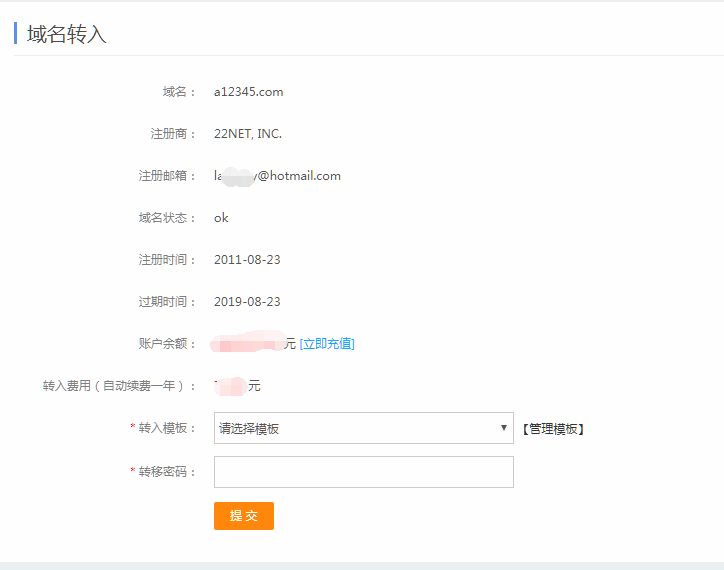Click the domain status value ok

221,218
